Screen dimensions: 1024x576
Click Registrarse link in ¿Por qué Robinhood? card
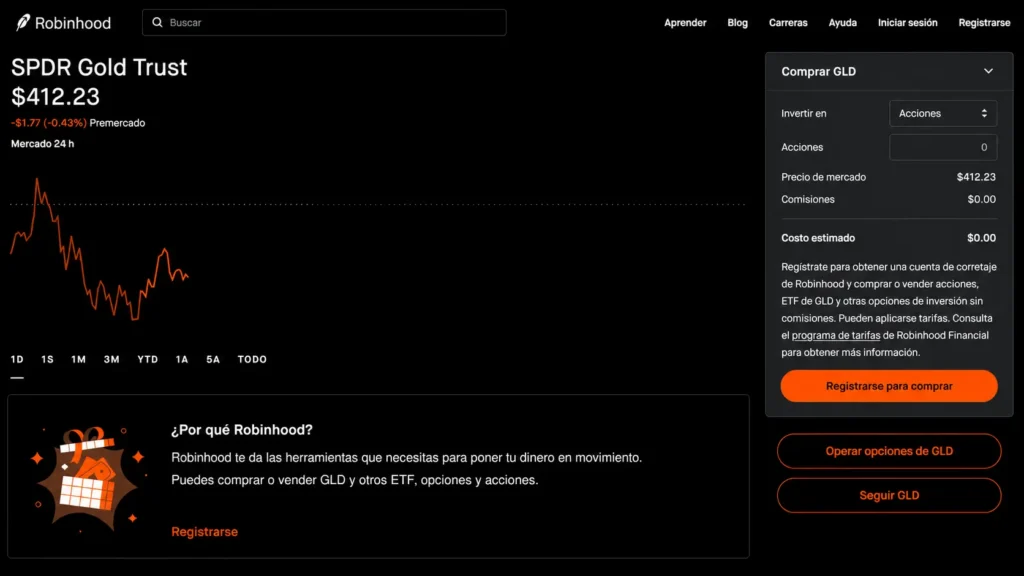click(x=204, y=532)
